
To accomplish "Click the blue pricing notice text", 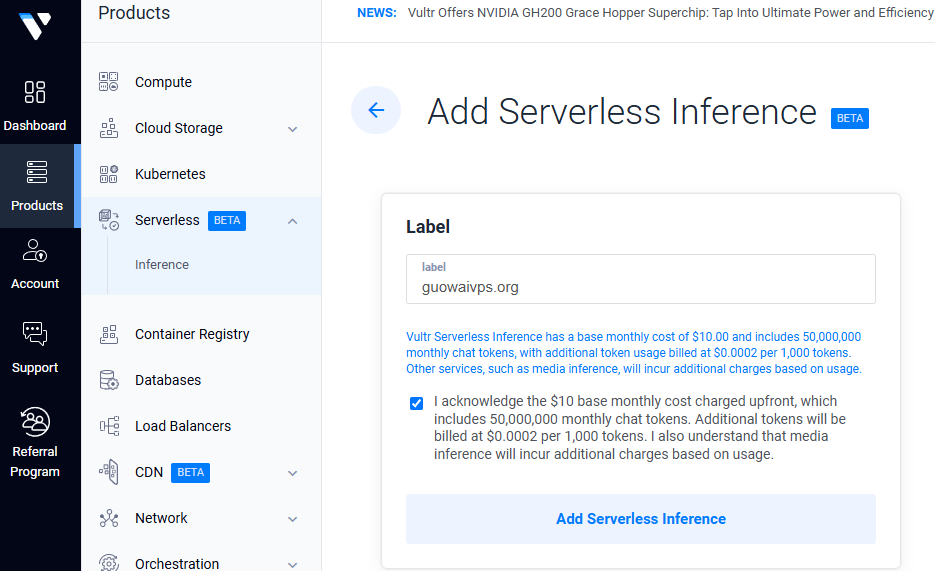I will click(x=634, y=353).
